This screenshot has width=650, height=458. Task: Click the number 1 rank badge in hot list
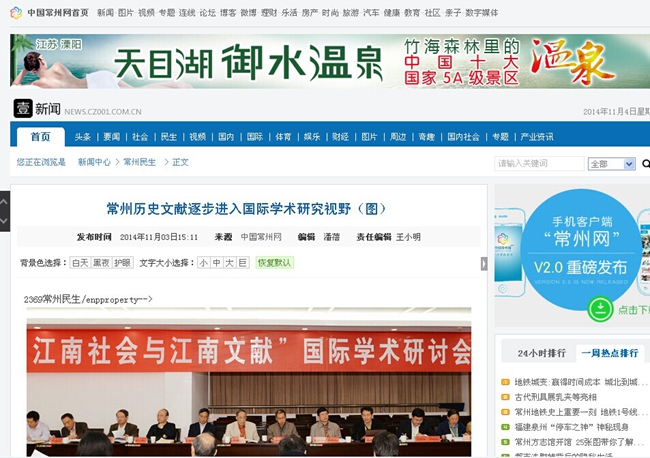coord(505,382)
